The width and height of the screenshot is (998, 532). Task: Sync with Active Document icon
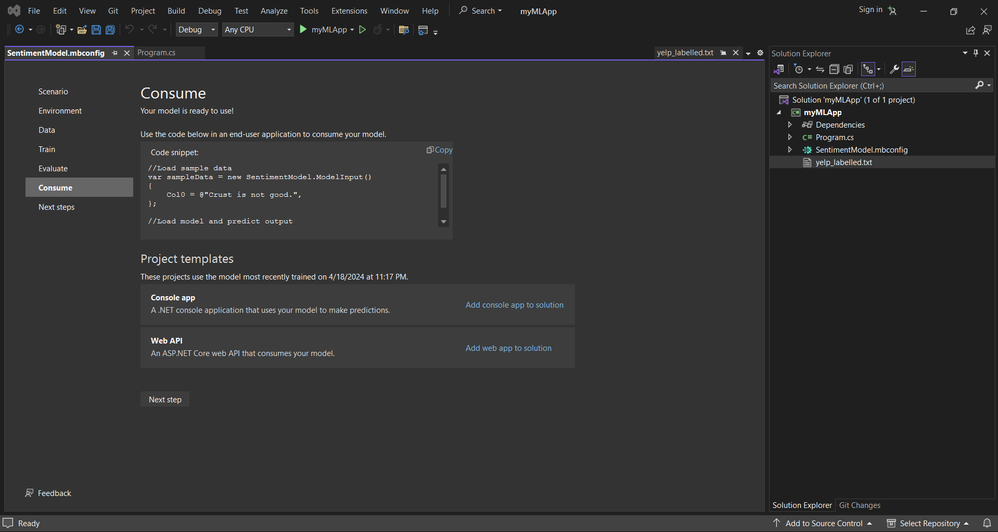tap(820, 69)
